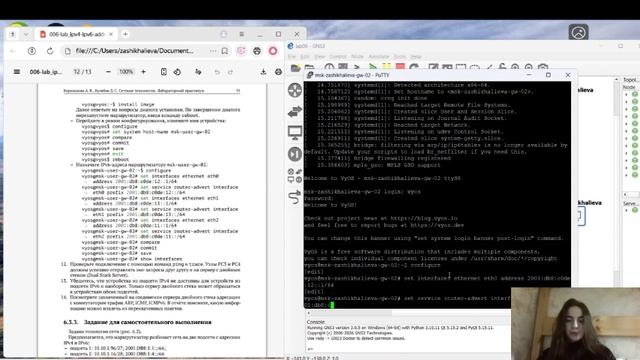Screen dimensions: 640x360
Task: Click the insert picture icon in the GNS3 toolbar
Action: (447, 67)
